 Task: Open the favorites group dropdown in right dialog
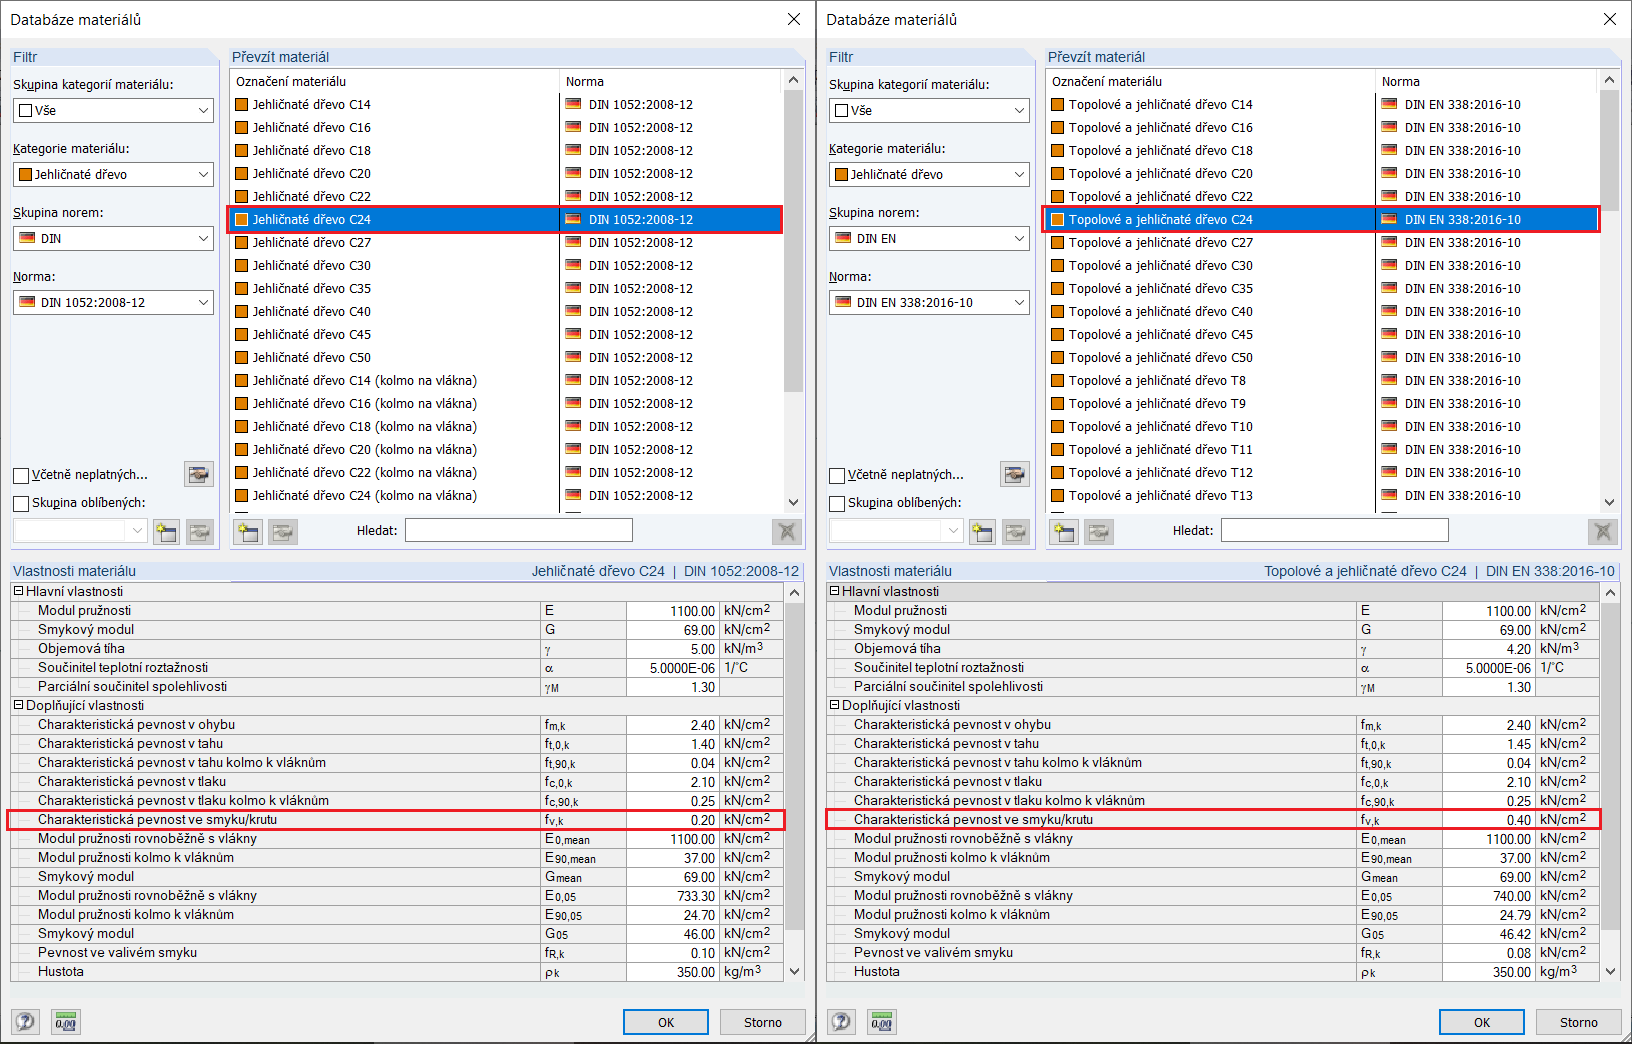pos(896,531)
